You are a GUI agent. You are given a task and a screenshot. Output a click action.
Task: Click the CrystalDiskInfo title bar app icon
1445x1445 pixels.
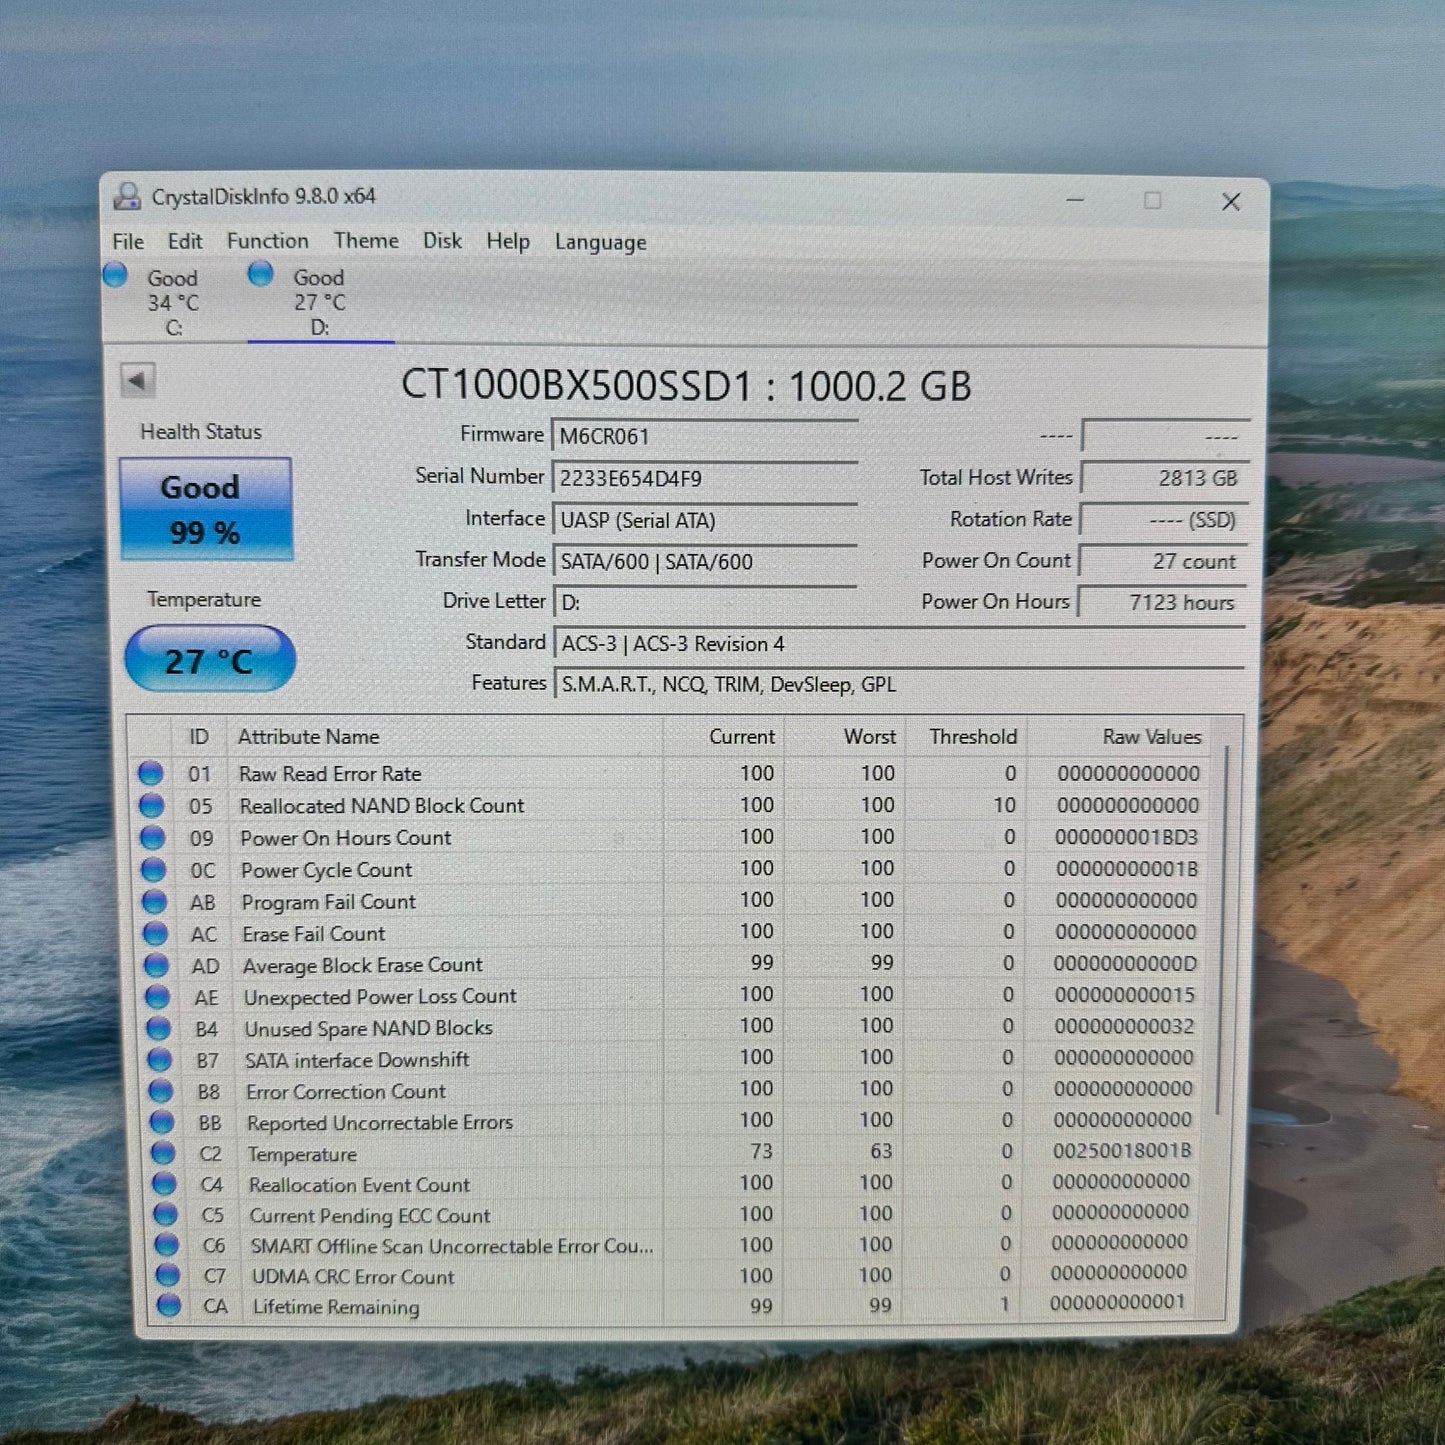click(127, 196)
